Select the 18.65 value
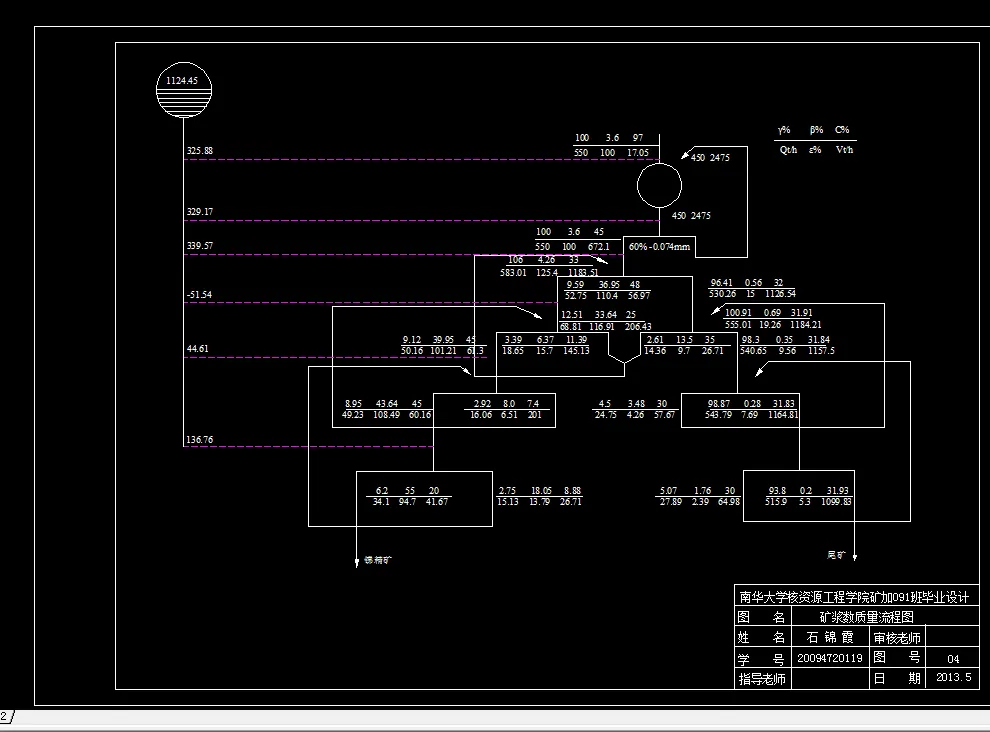 (x=513, y=351)
